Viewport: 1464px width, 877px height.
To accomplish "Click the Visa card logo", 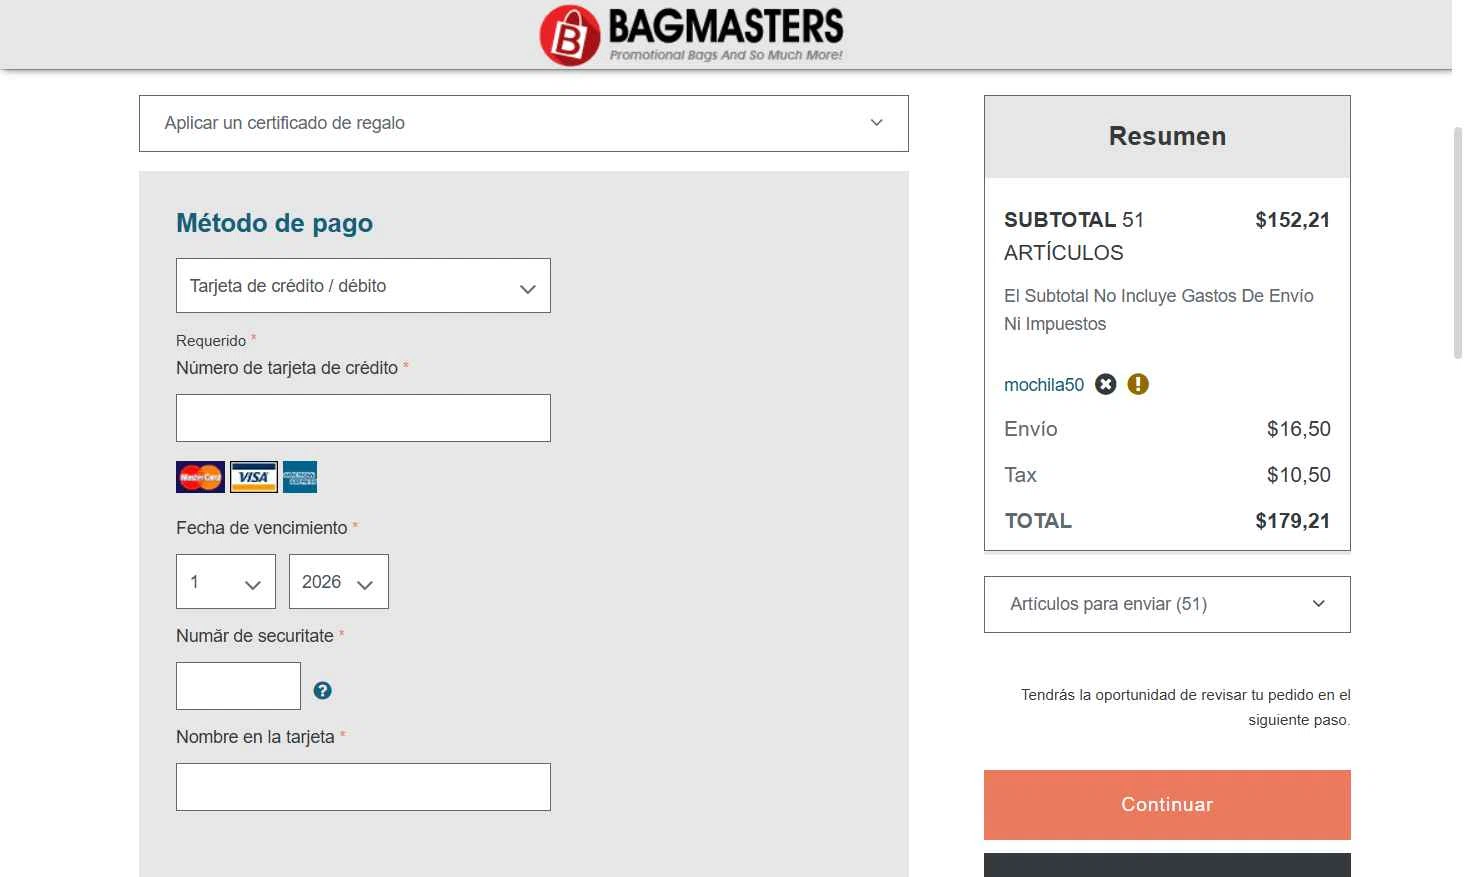I will [254, 477].
